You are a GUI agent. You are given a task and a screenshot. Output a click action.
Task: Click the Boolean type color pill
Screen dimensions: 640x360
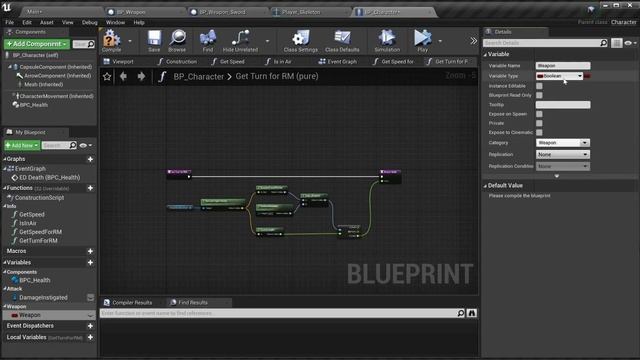point(540,76)
